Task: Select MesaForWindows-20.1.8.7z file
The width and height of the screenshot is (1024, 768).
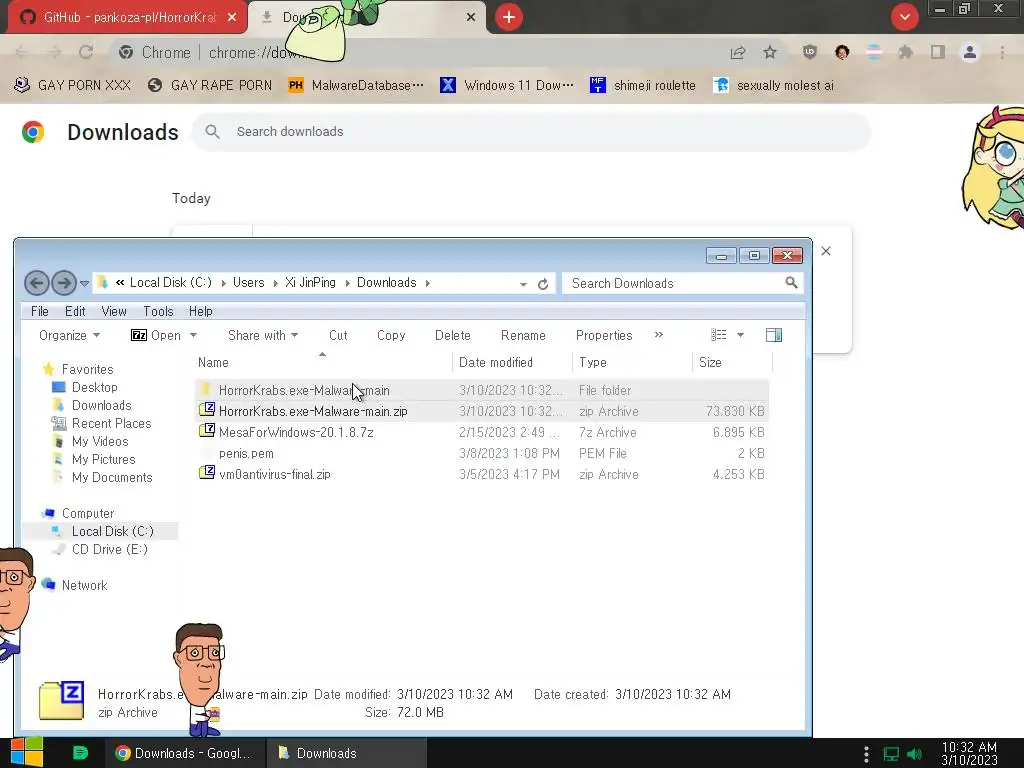Action: tap(482, 432)
